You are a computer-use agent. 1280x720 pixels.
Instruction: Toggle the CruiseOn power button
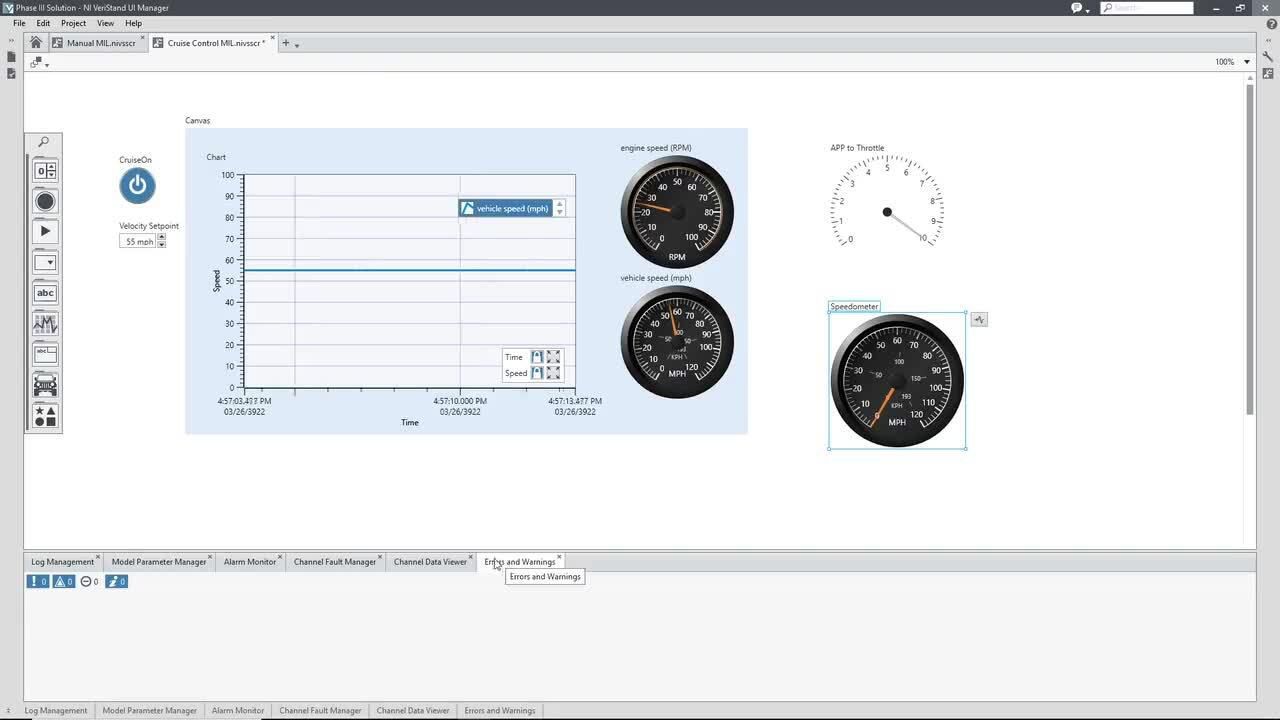[x=137, y=185]
